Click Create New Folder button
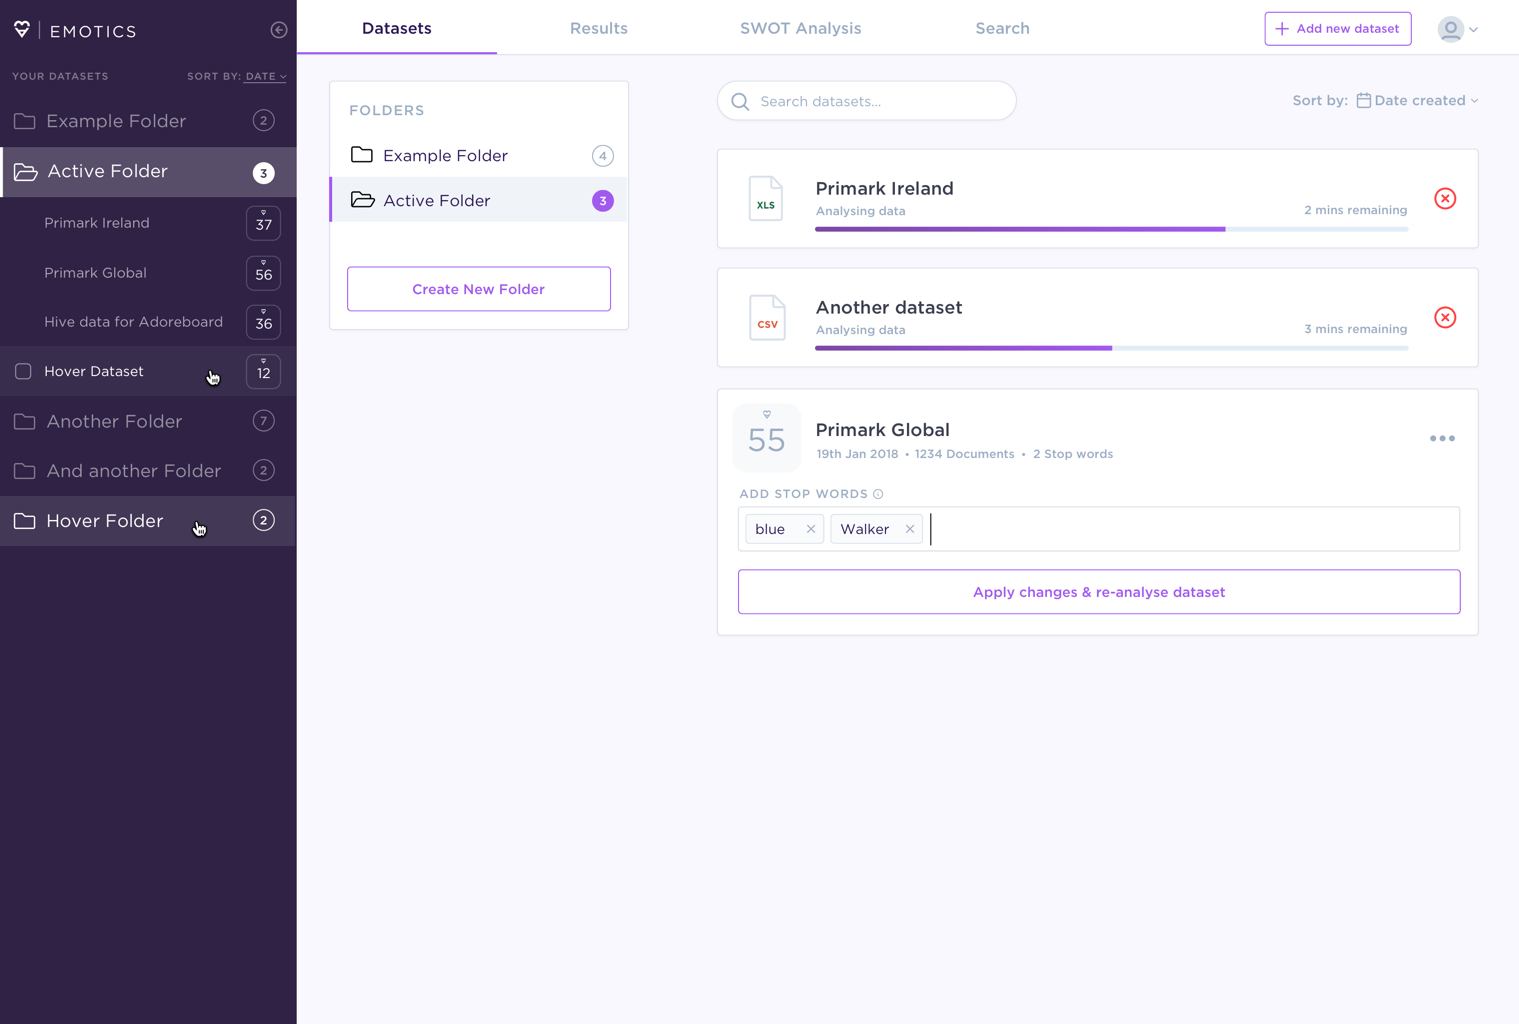The image size is (1519, 1024). tap(479, 289)
